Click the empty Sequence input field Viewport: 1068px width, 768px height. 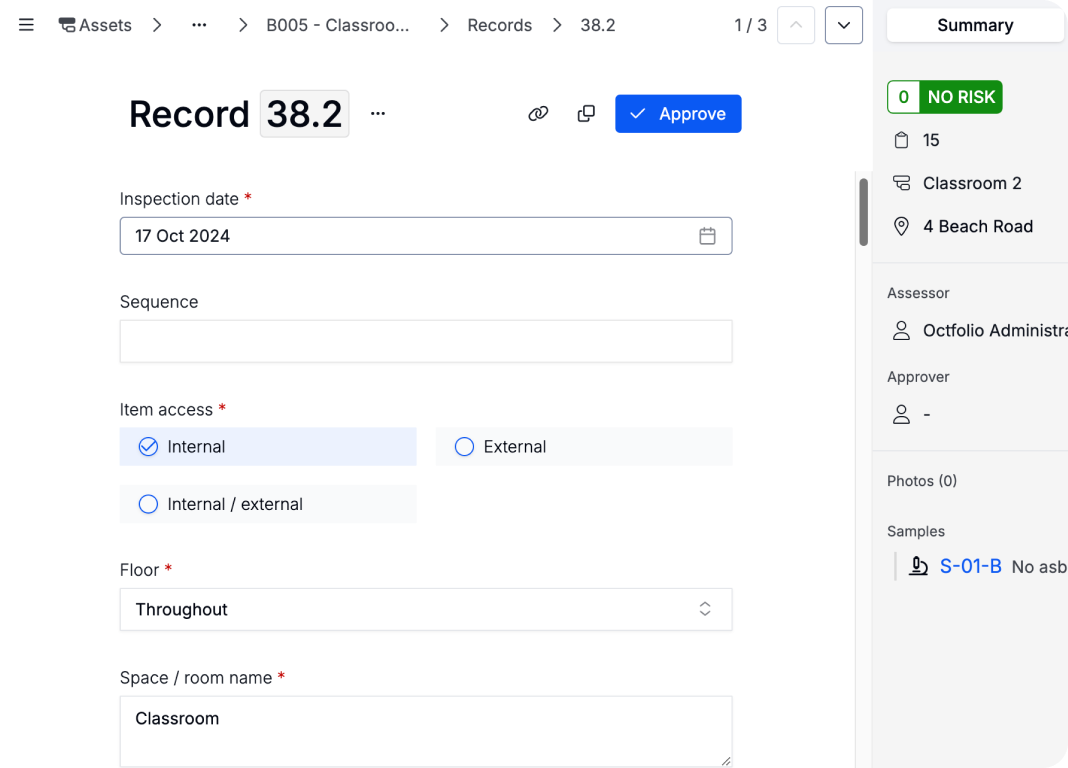tap(426, 341)
